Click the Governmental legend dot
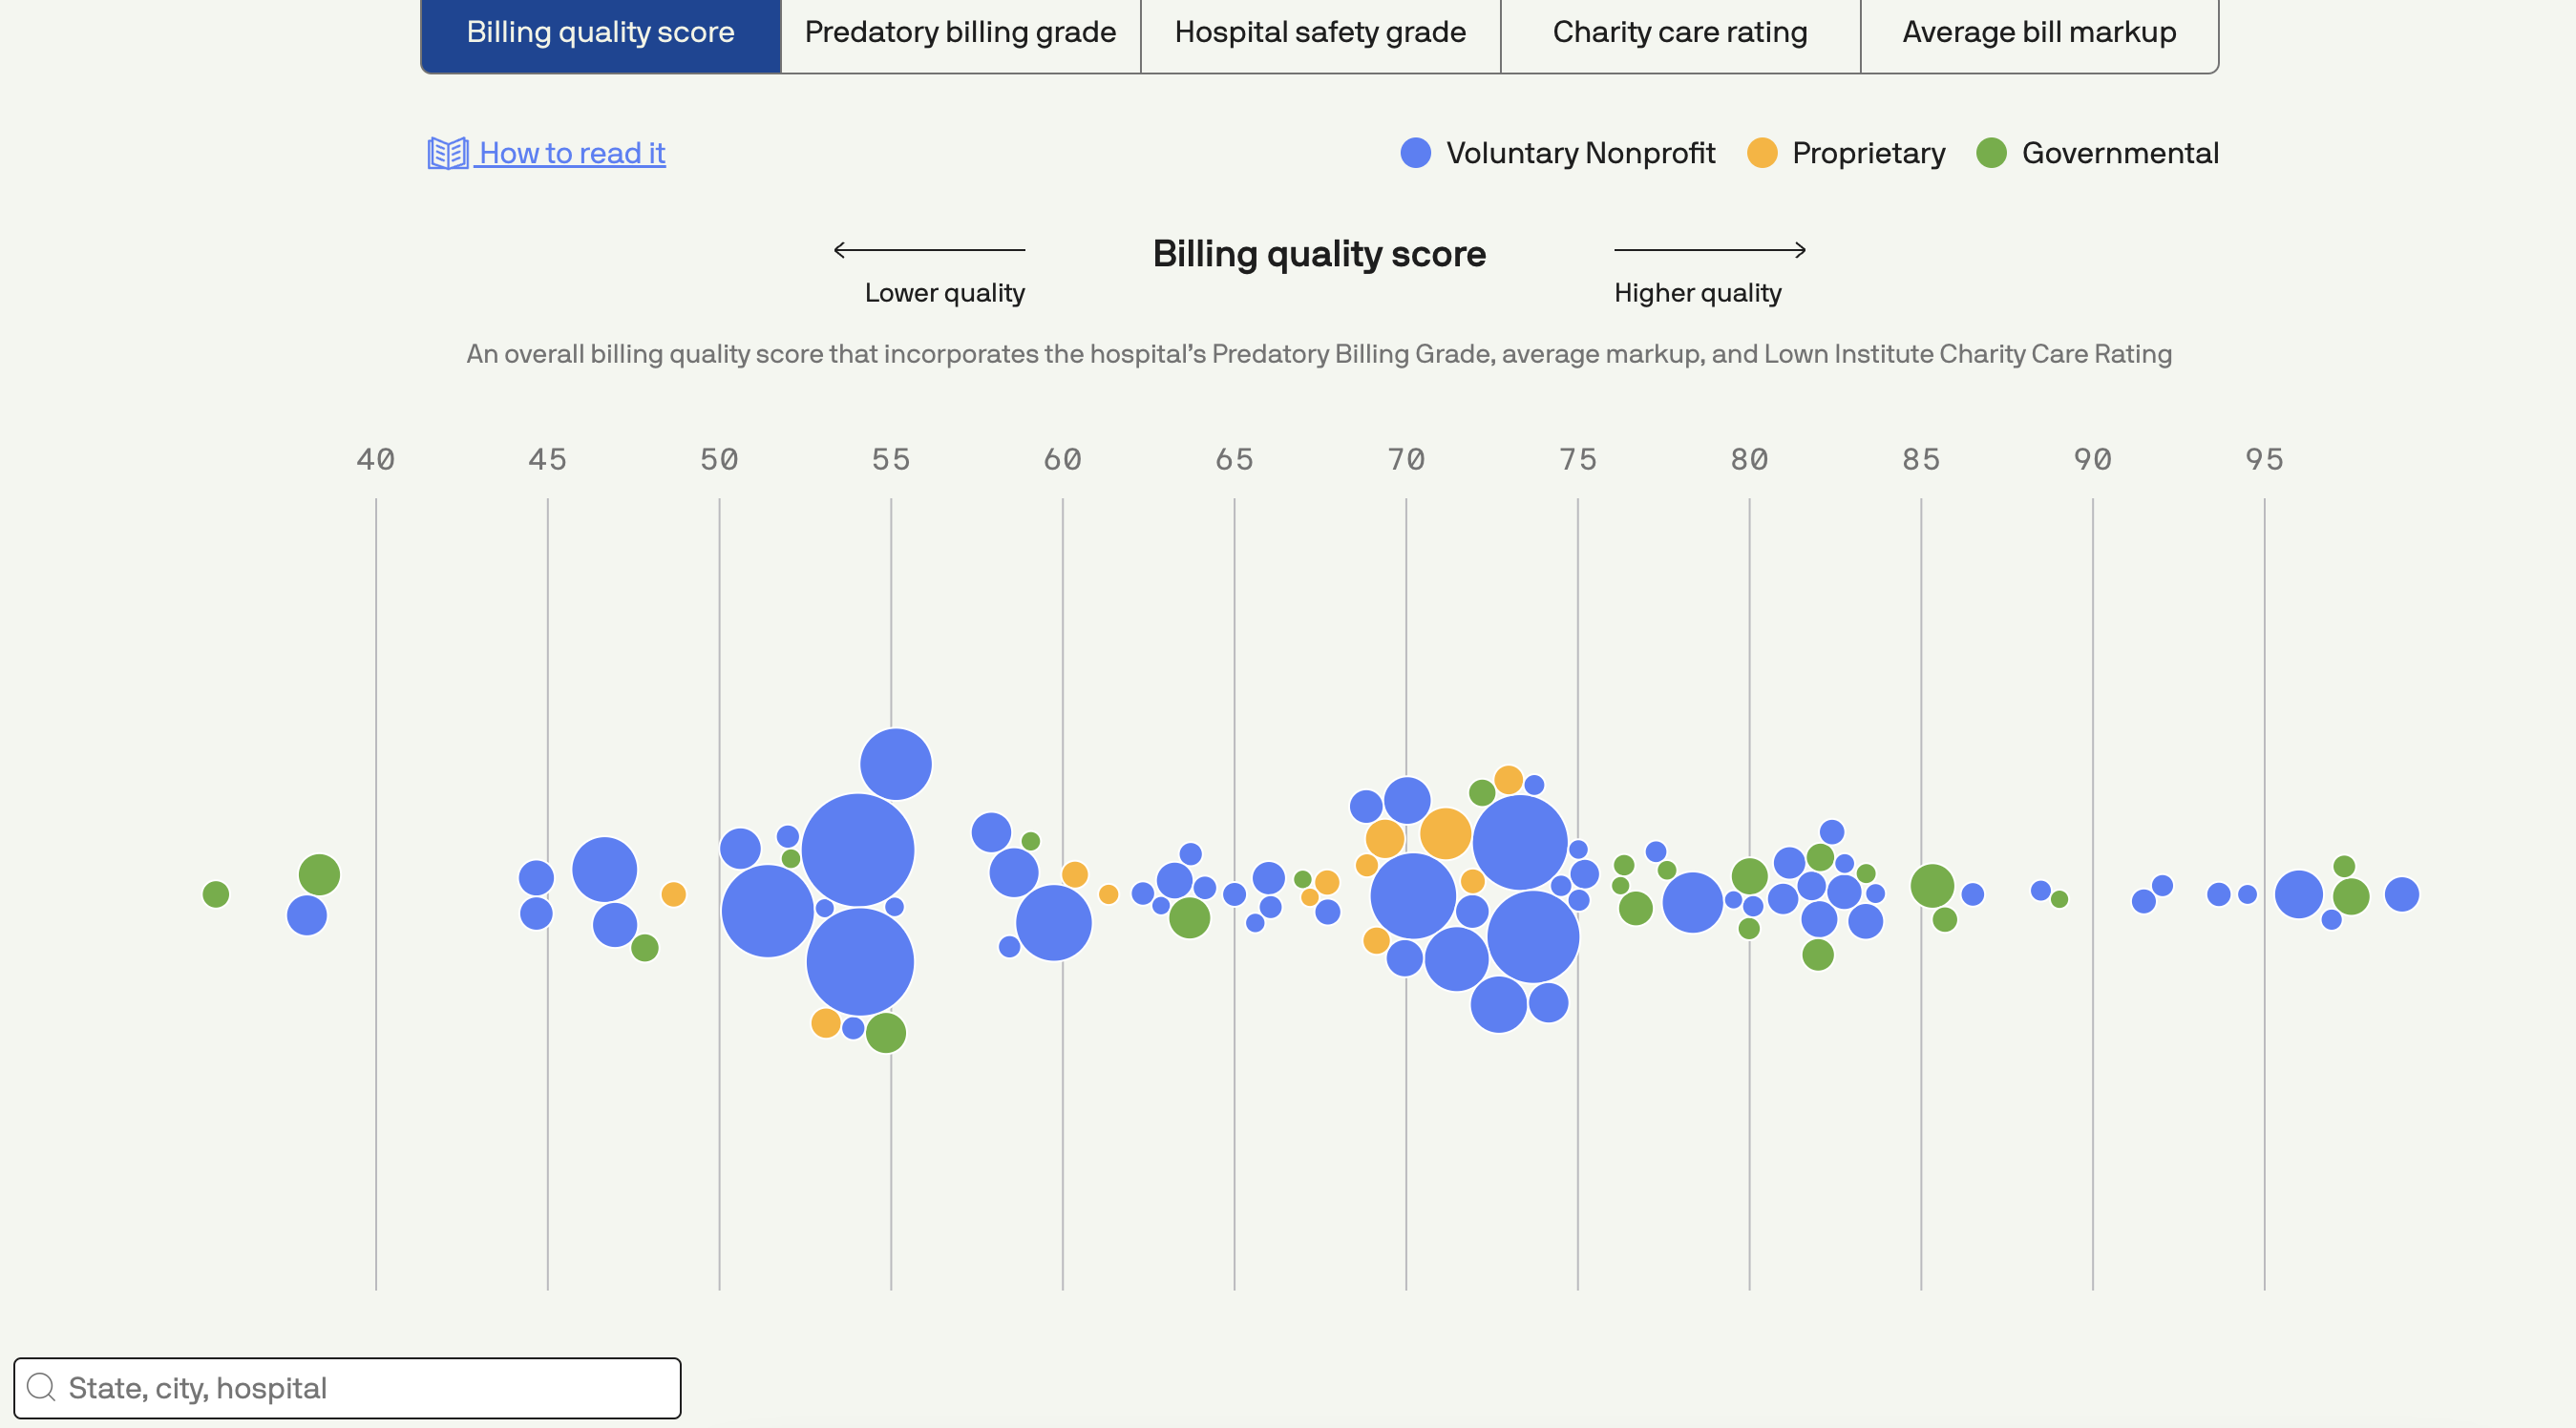 (x=1991, y=153)
